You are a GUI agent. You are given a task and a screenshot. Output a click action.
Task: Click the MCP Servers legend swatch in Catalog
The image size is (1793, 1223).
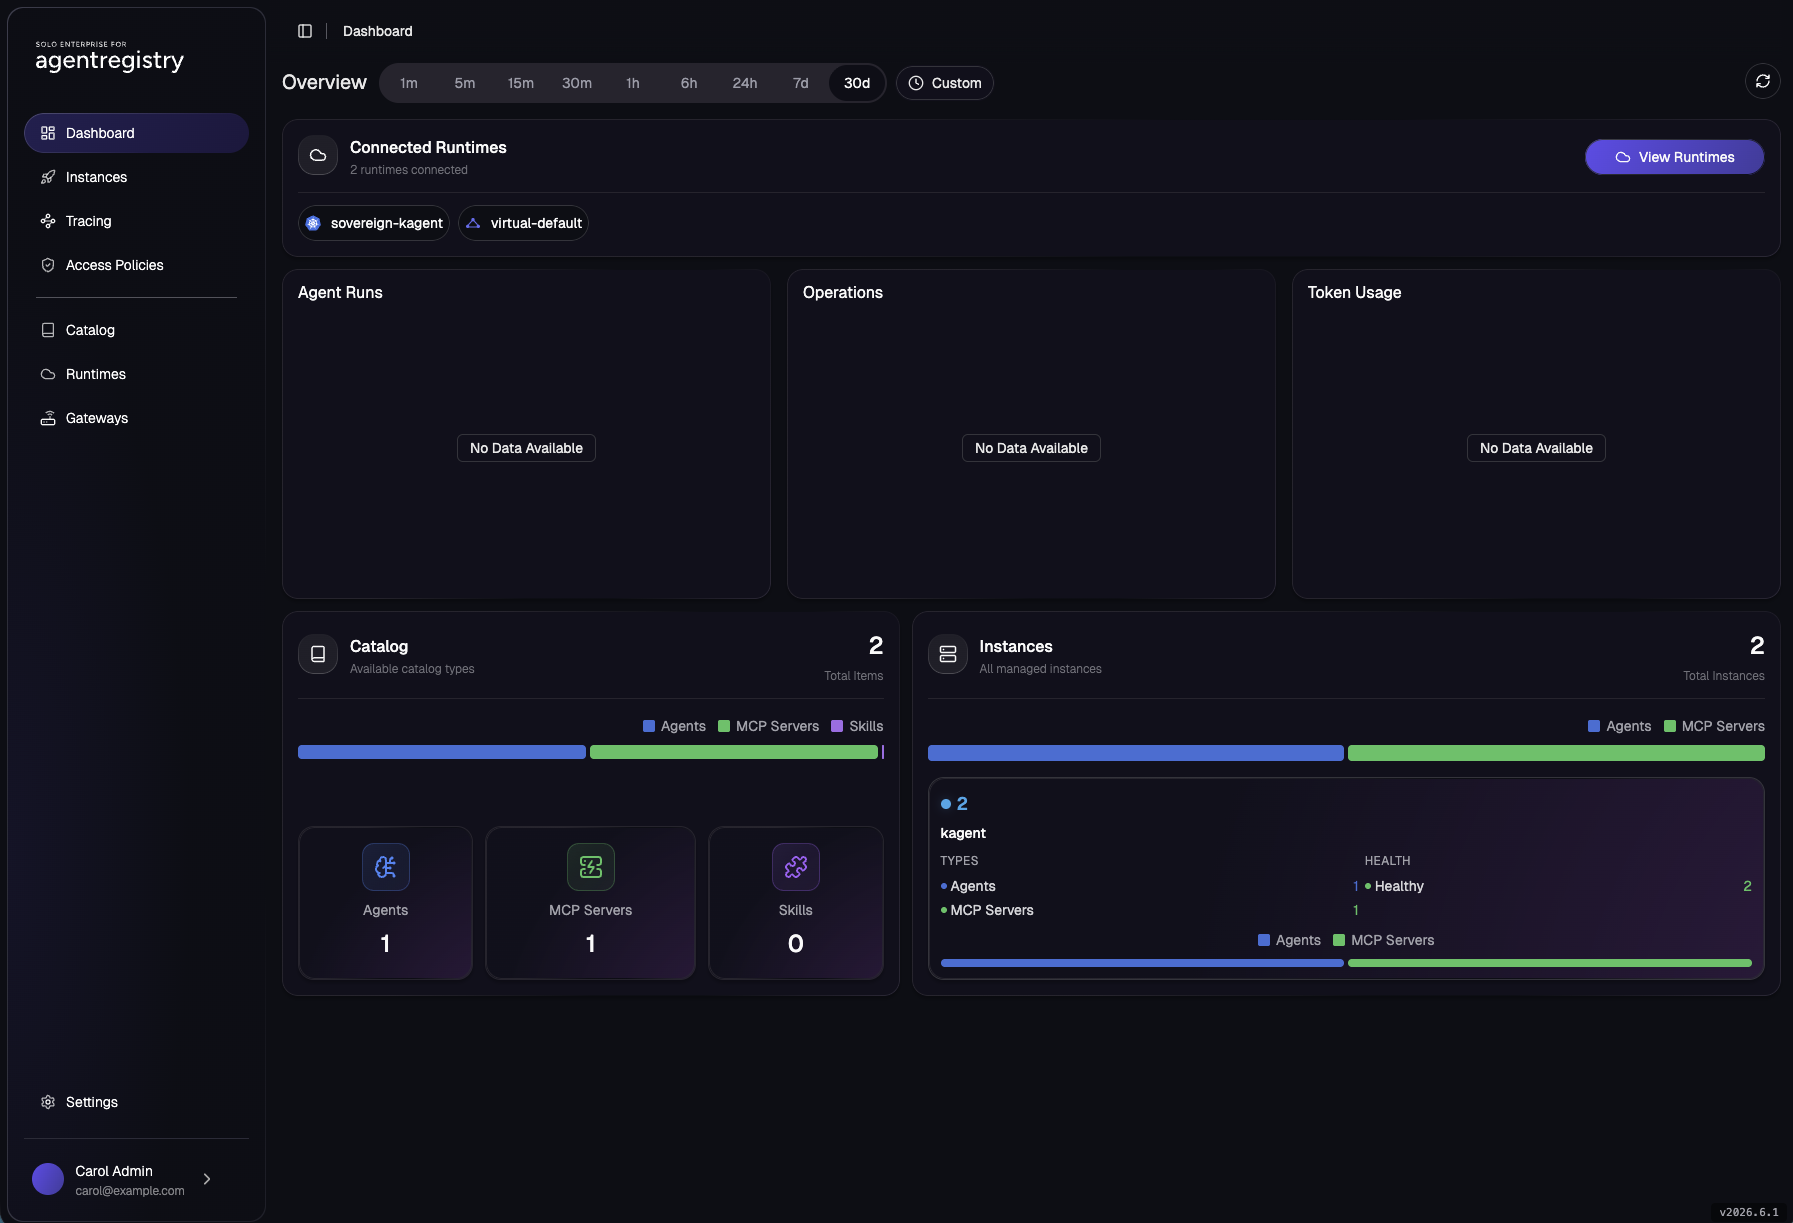pos(724,726)
